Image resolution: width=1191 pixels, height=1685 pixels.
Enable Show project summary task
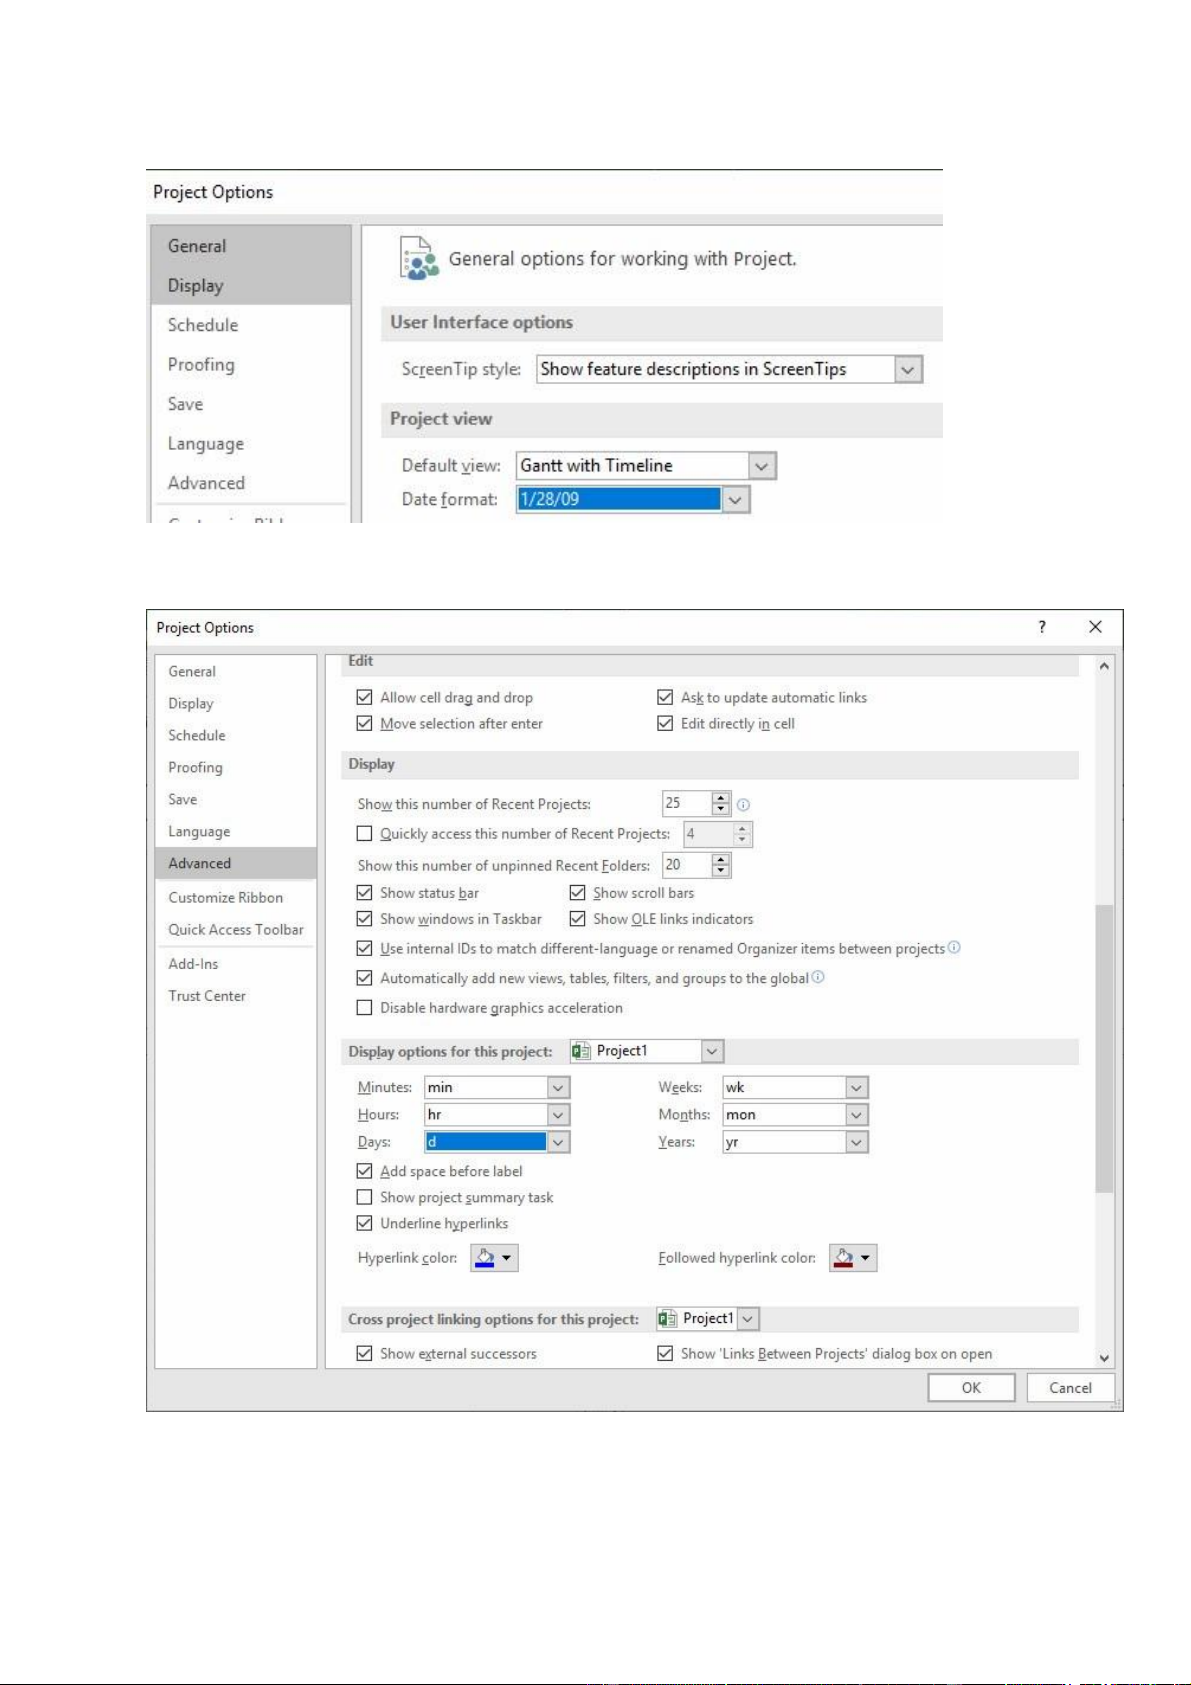(365, 1197)
